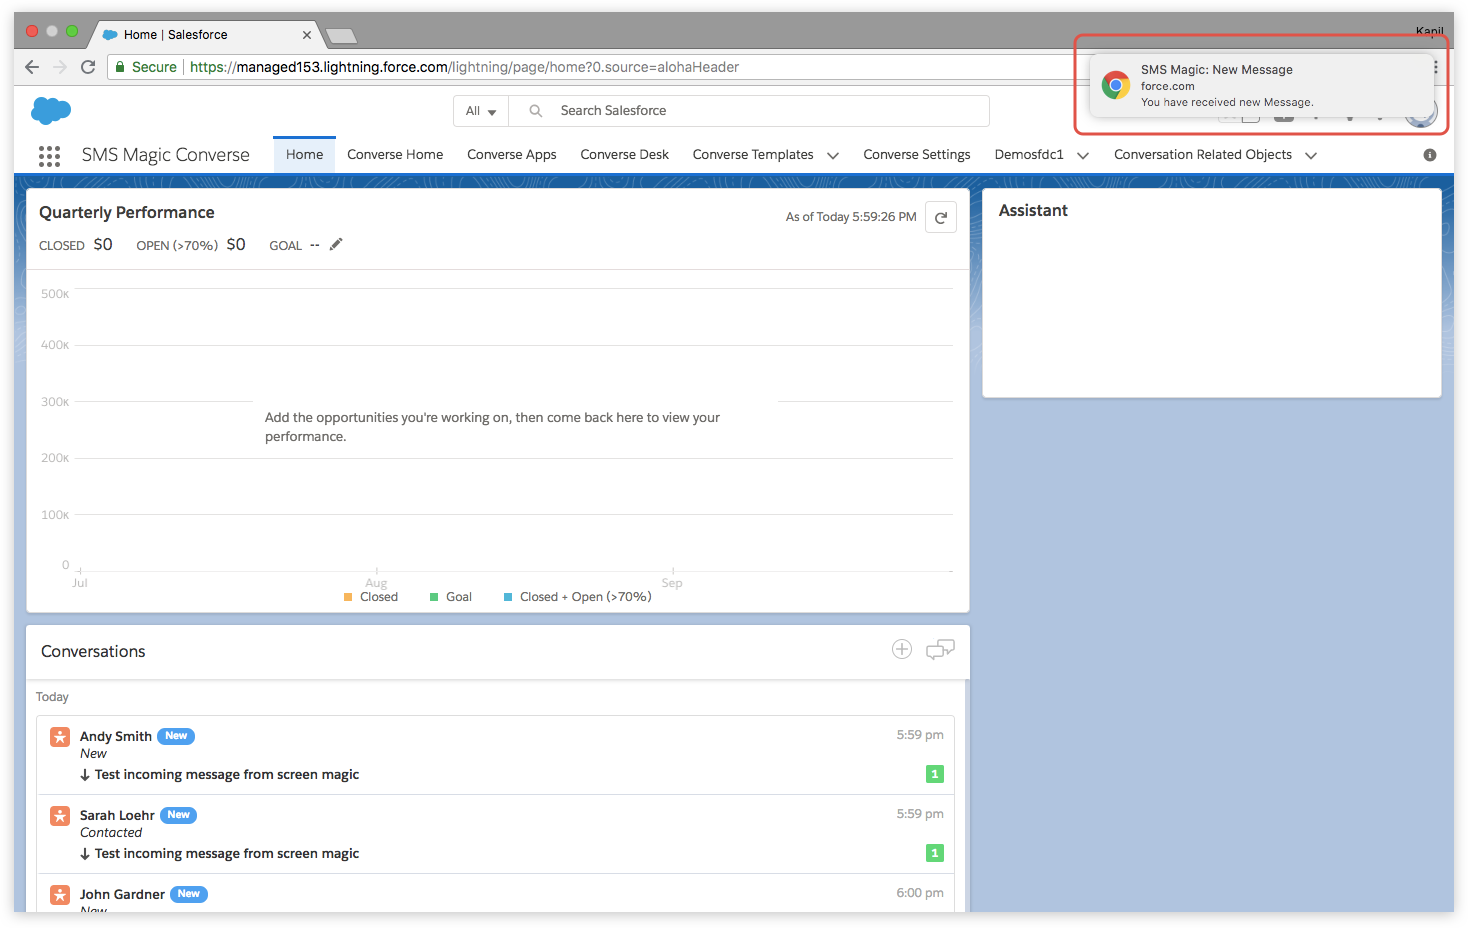Expand the Demosfdc1 menu chevron
This screenshot has height=928, width=1468.
coord(1083,155)
